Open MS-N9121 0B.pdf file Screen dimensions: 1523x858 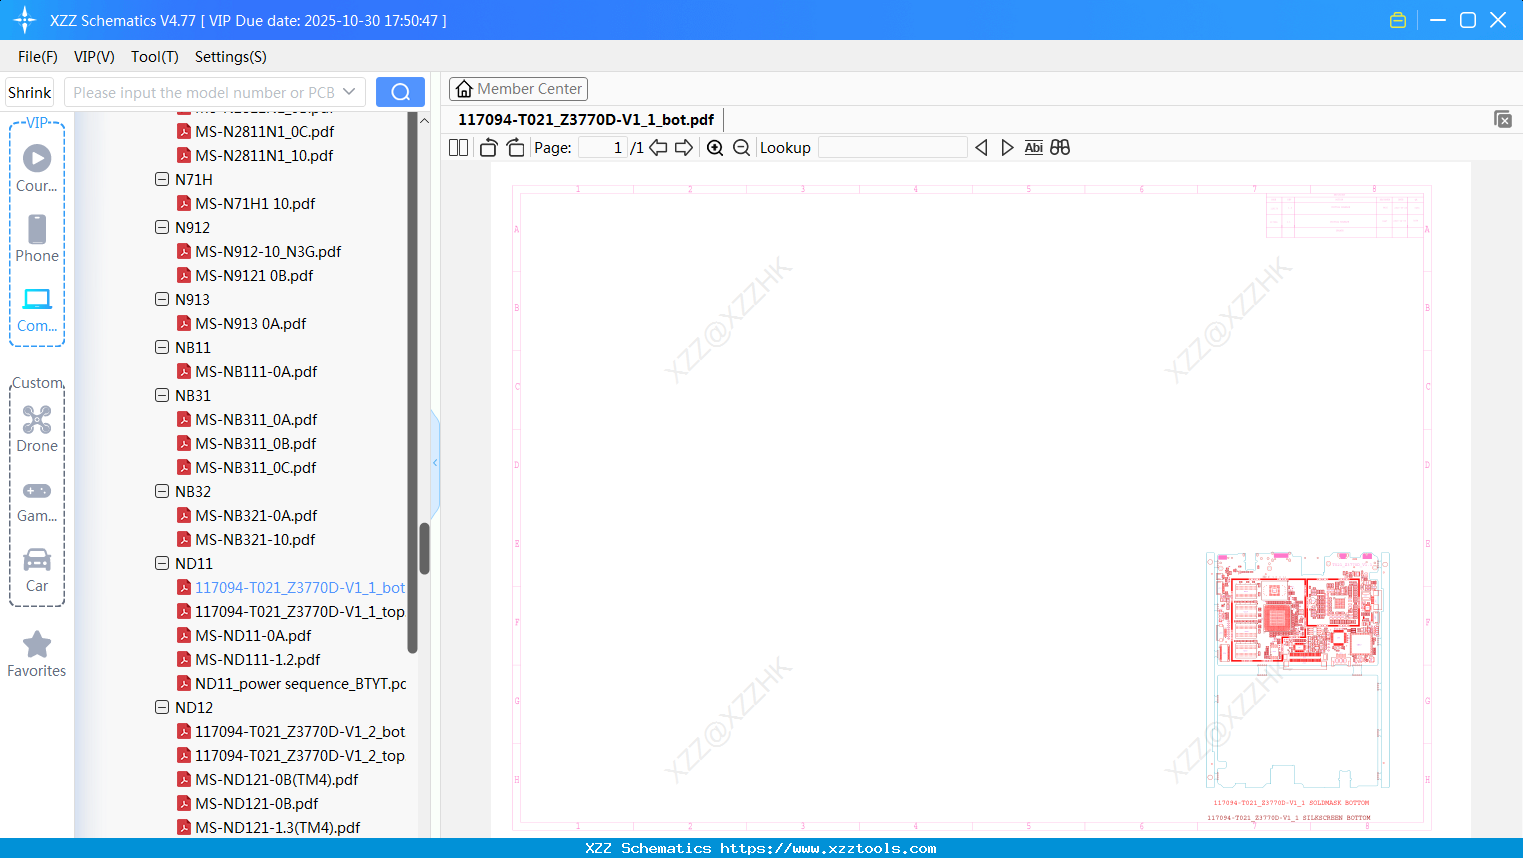254,276
